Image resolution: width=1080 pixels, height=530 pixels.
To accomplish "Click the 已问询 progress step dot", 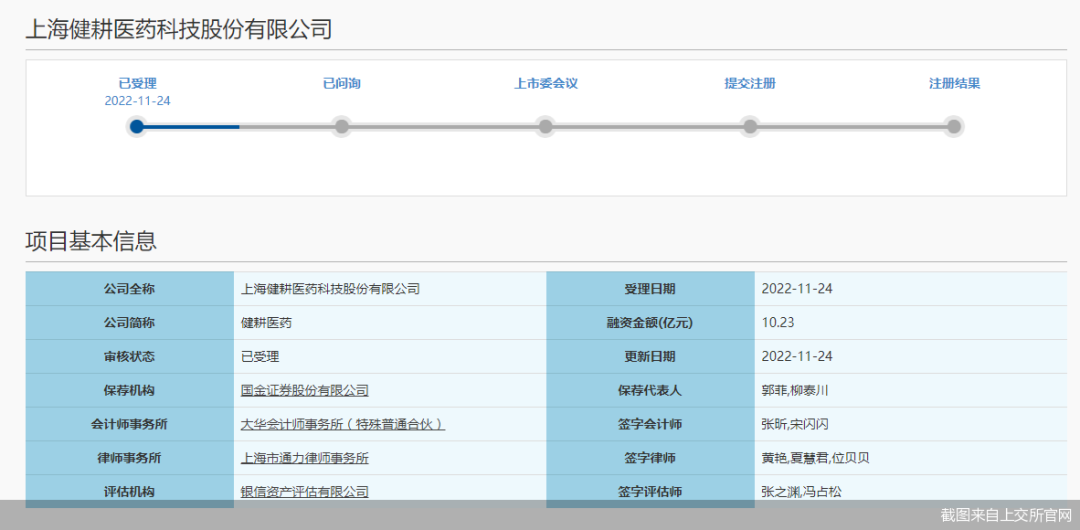I will [341, 127].
